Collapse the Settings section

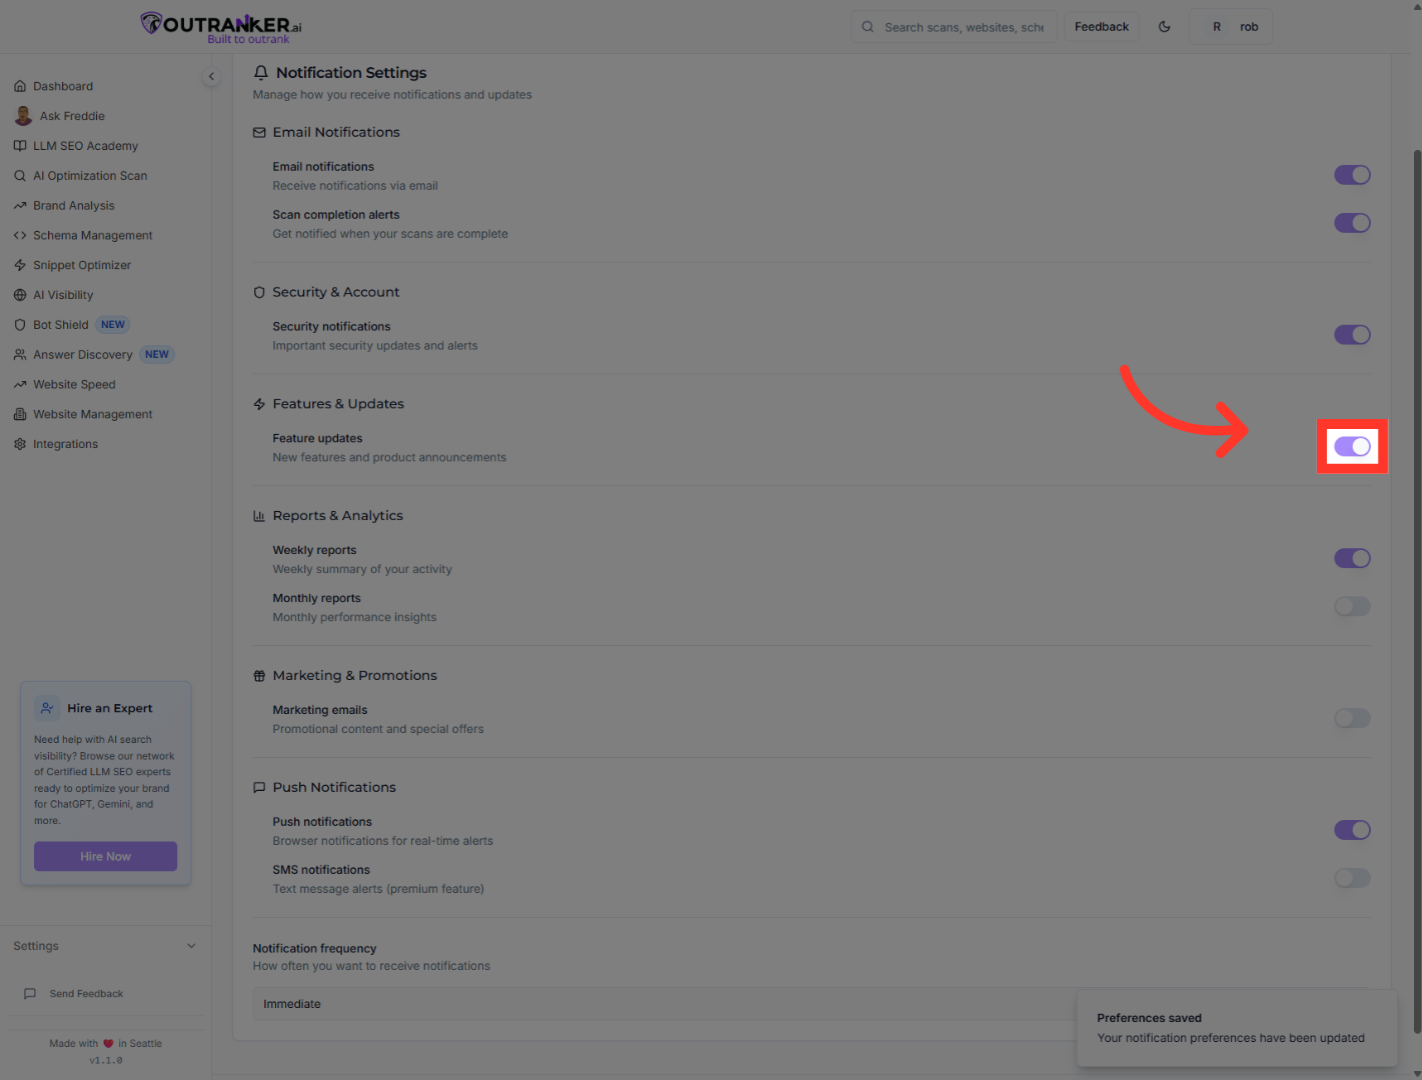click(x=191, y=945)
